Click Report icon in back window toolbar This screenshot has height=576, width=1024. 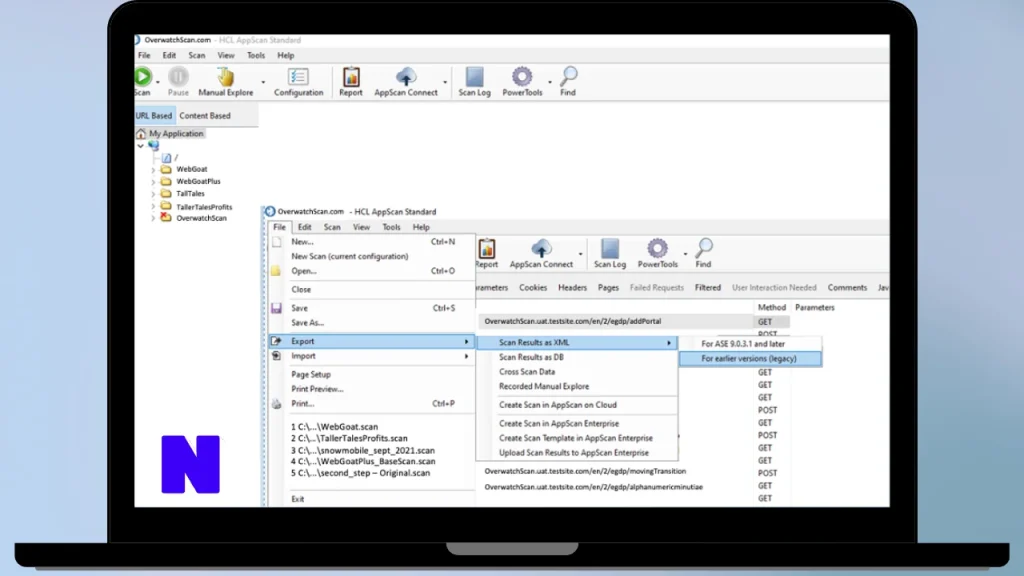(351, 77)
